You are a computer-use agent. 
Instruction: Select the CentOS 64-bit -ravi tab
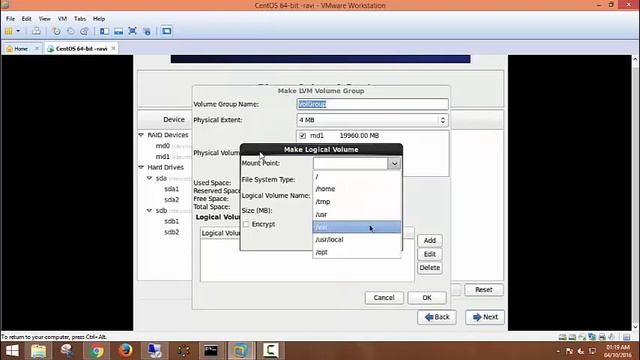(x=78, y=49)
